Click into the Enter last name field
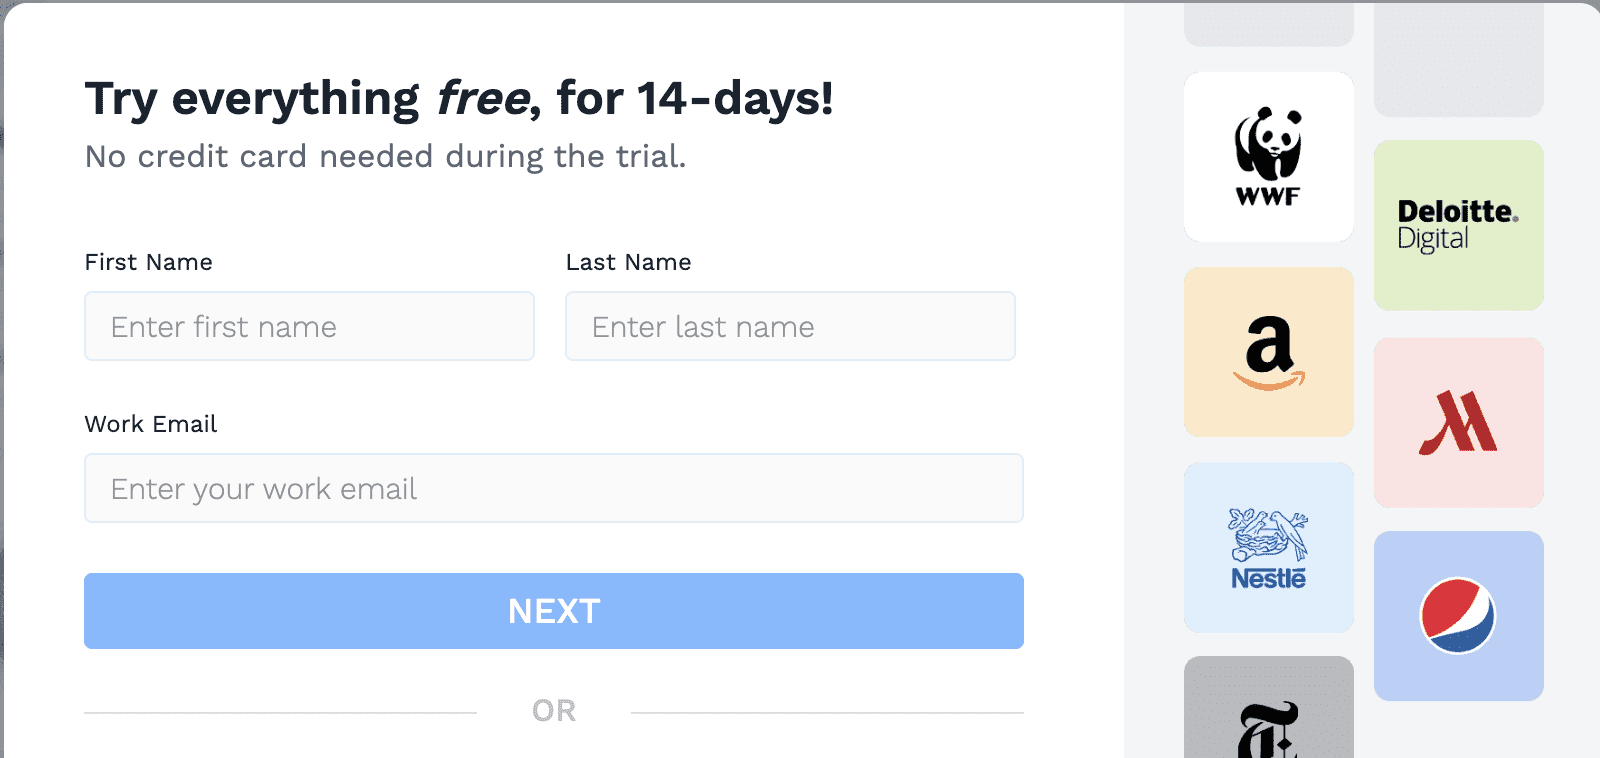This screenshot has width=1600, height=758. [790, 327]
